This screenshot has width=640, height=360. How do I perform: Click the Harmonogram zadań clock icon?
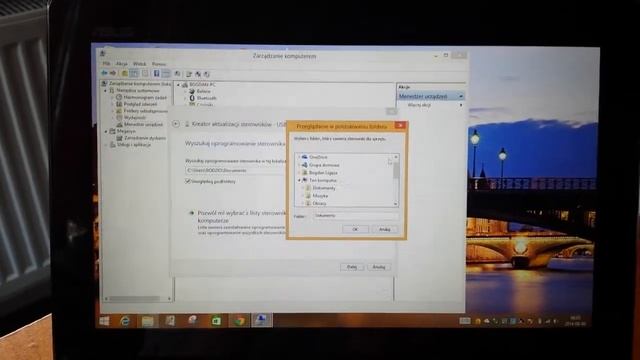(x=119, y=97)
